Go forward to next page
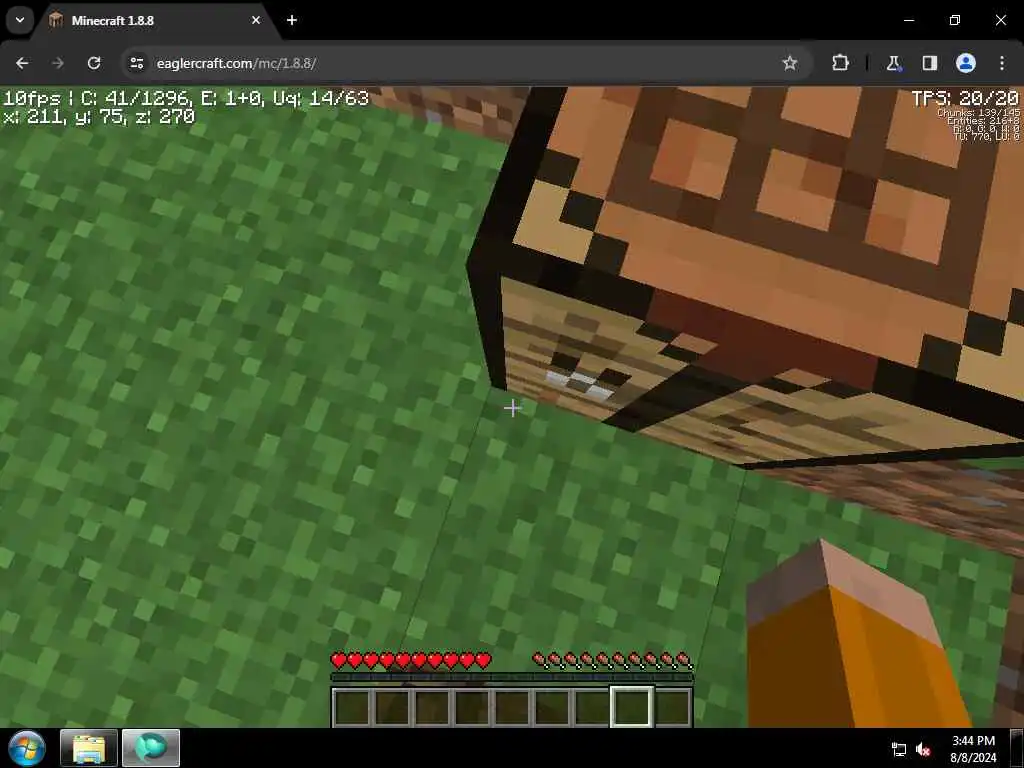This screenshot has width=1024, height=768. (58, 63)
